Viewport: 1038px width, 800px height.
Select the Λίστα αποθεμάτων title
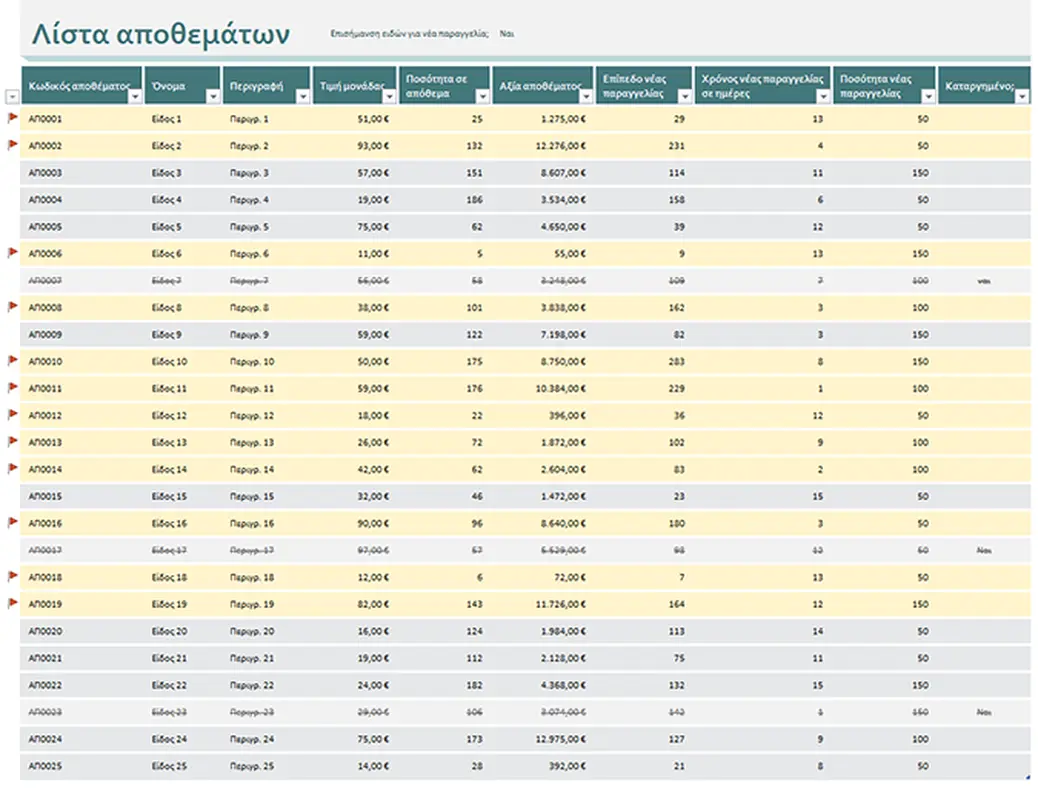[161, 35]
